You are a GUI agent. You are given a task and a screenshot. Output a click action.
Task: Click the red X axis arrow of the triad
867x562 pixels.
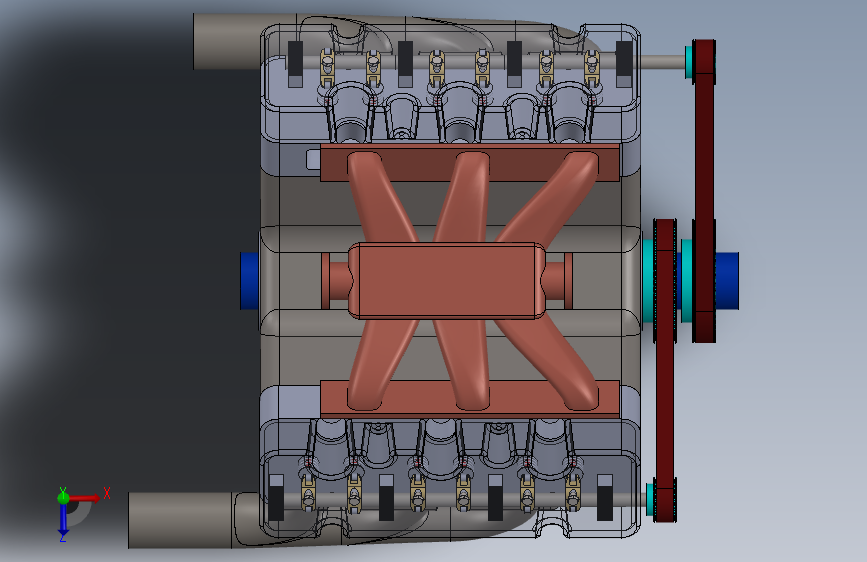click(86, 498)
